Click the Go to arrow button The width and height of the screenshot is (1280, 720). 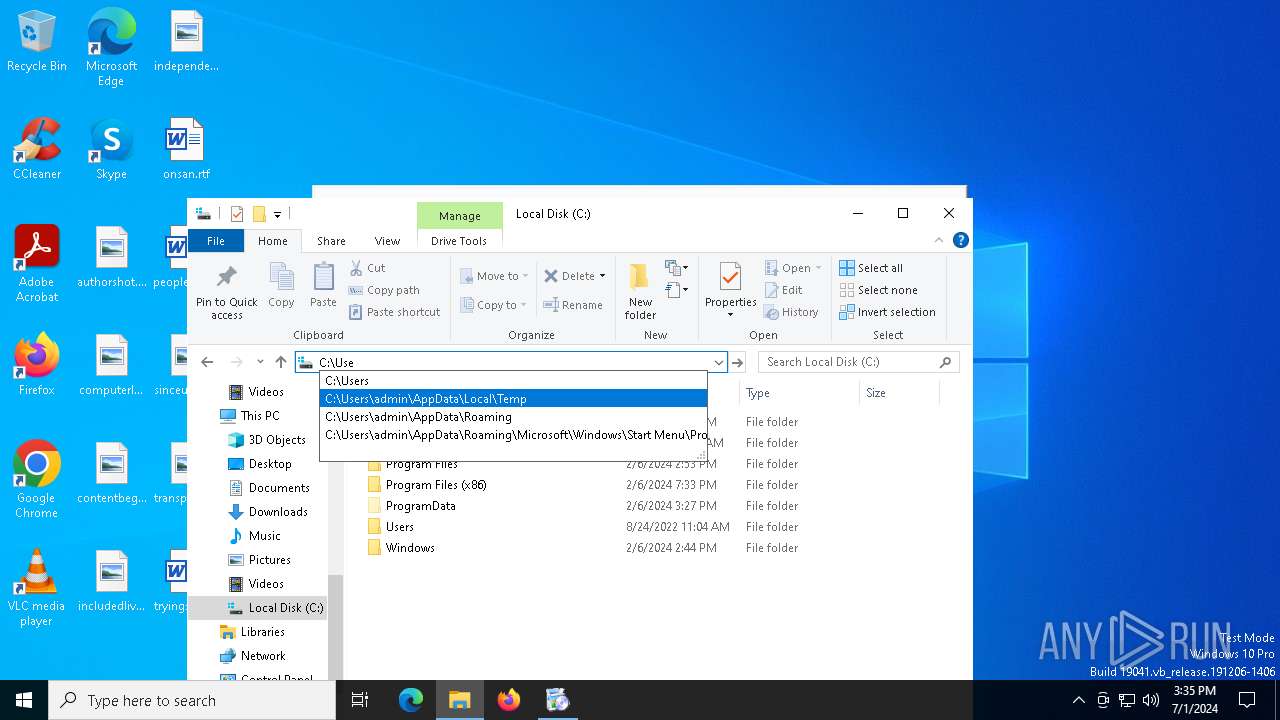tap(737, 362)
